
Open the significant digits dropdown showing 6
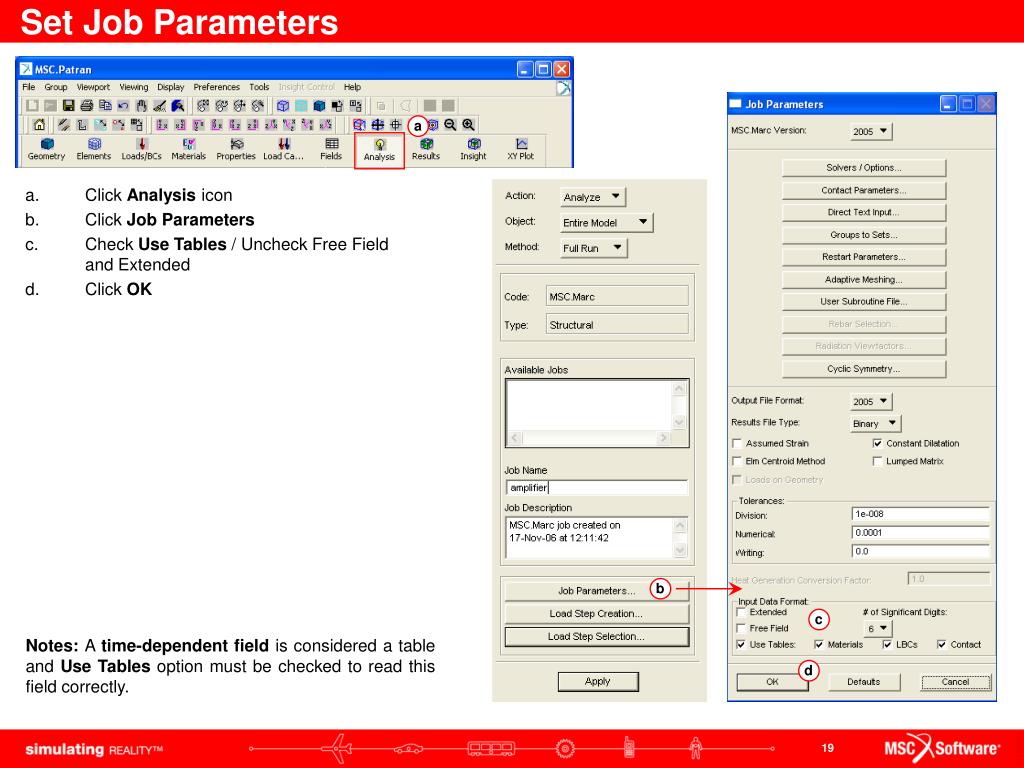(x=878, y=628)
